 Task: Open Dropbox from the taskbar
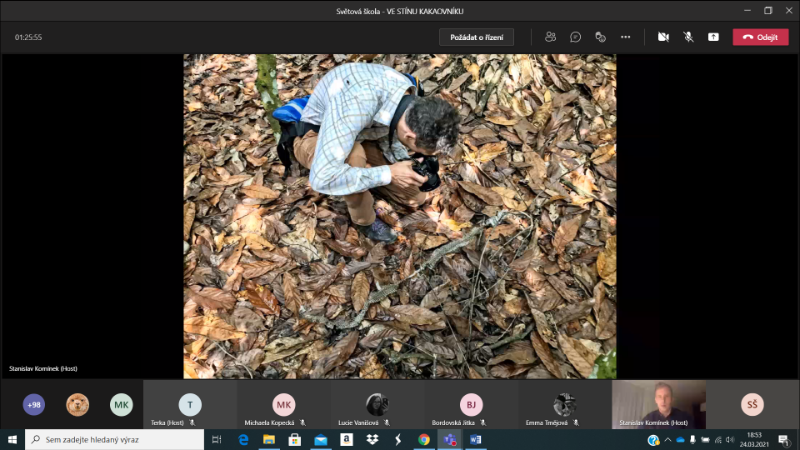pyautogui.click(x=372, y=439)
